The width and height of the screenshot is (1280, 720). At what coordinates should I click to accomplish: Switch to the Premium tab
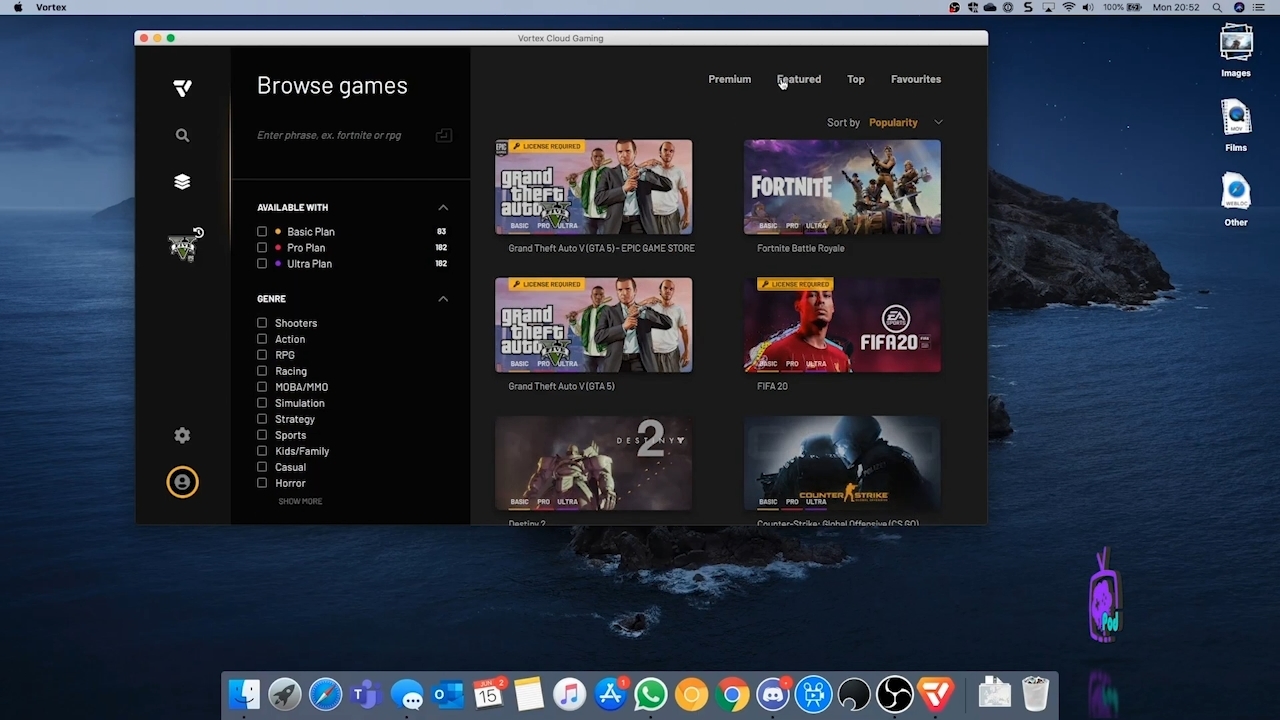point(729,79)
